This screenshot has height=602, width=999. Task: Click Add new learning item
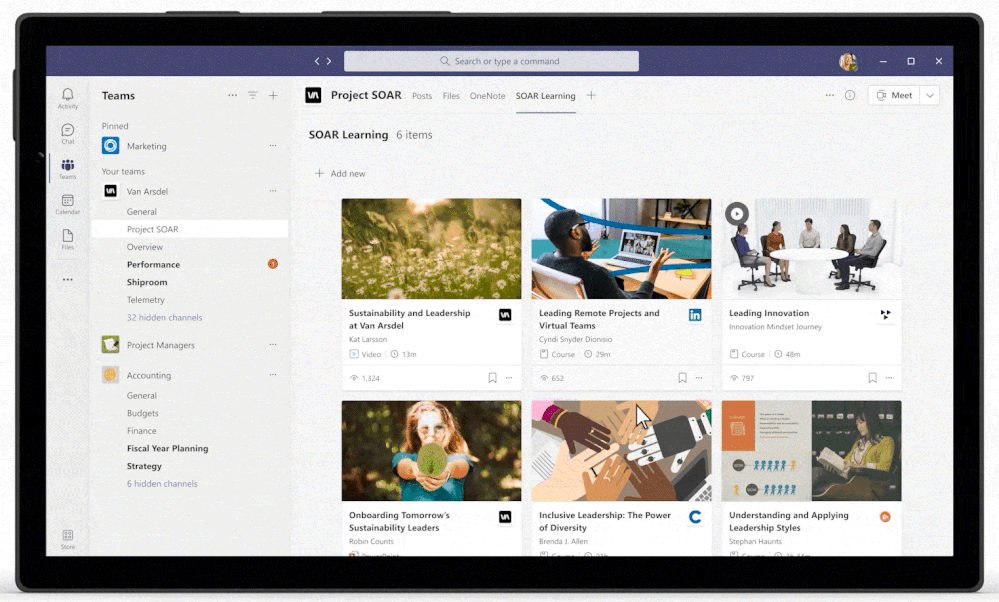(340, 173)
